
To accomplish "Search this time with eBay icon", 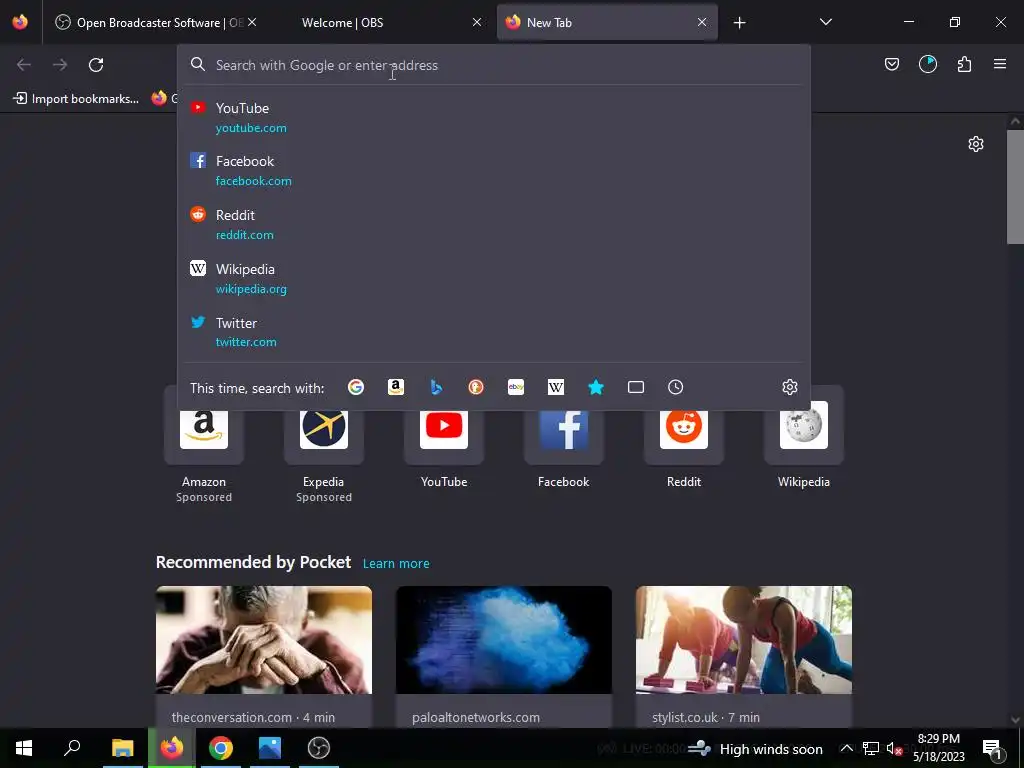I will (516, 387).
